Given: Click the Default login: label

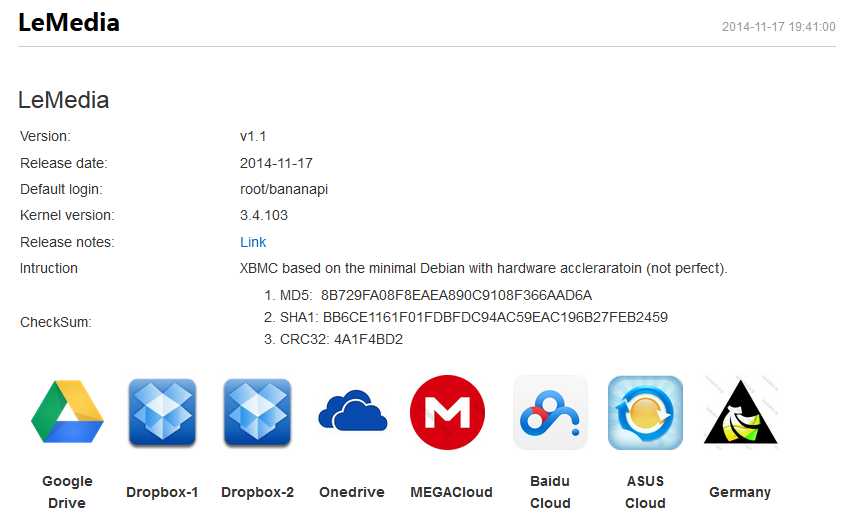Looking at the screenshot, I should coord(61,189).
